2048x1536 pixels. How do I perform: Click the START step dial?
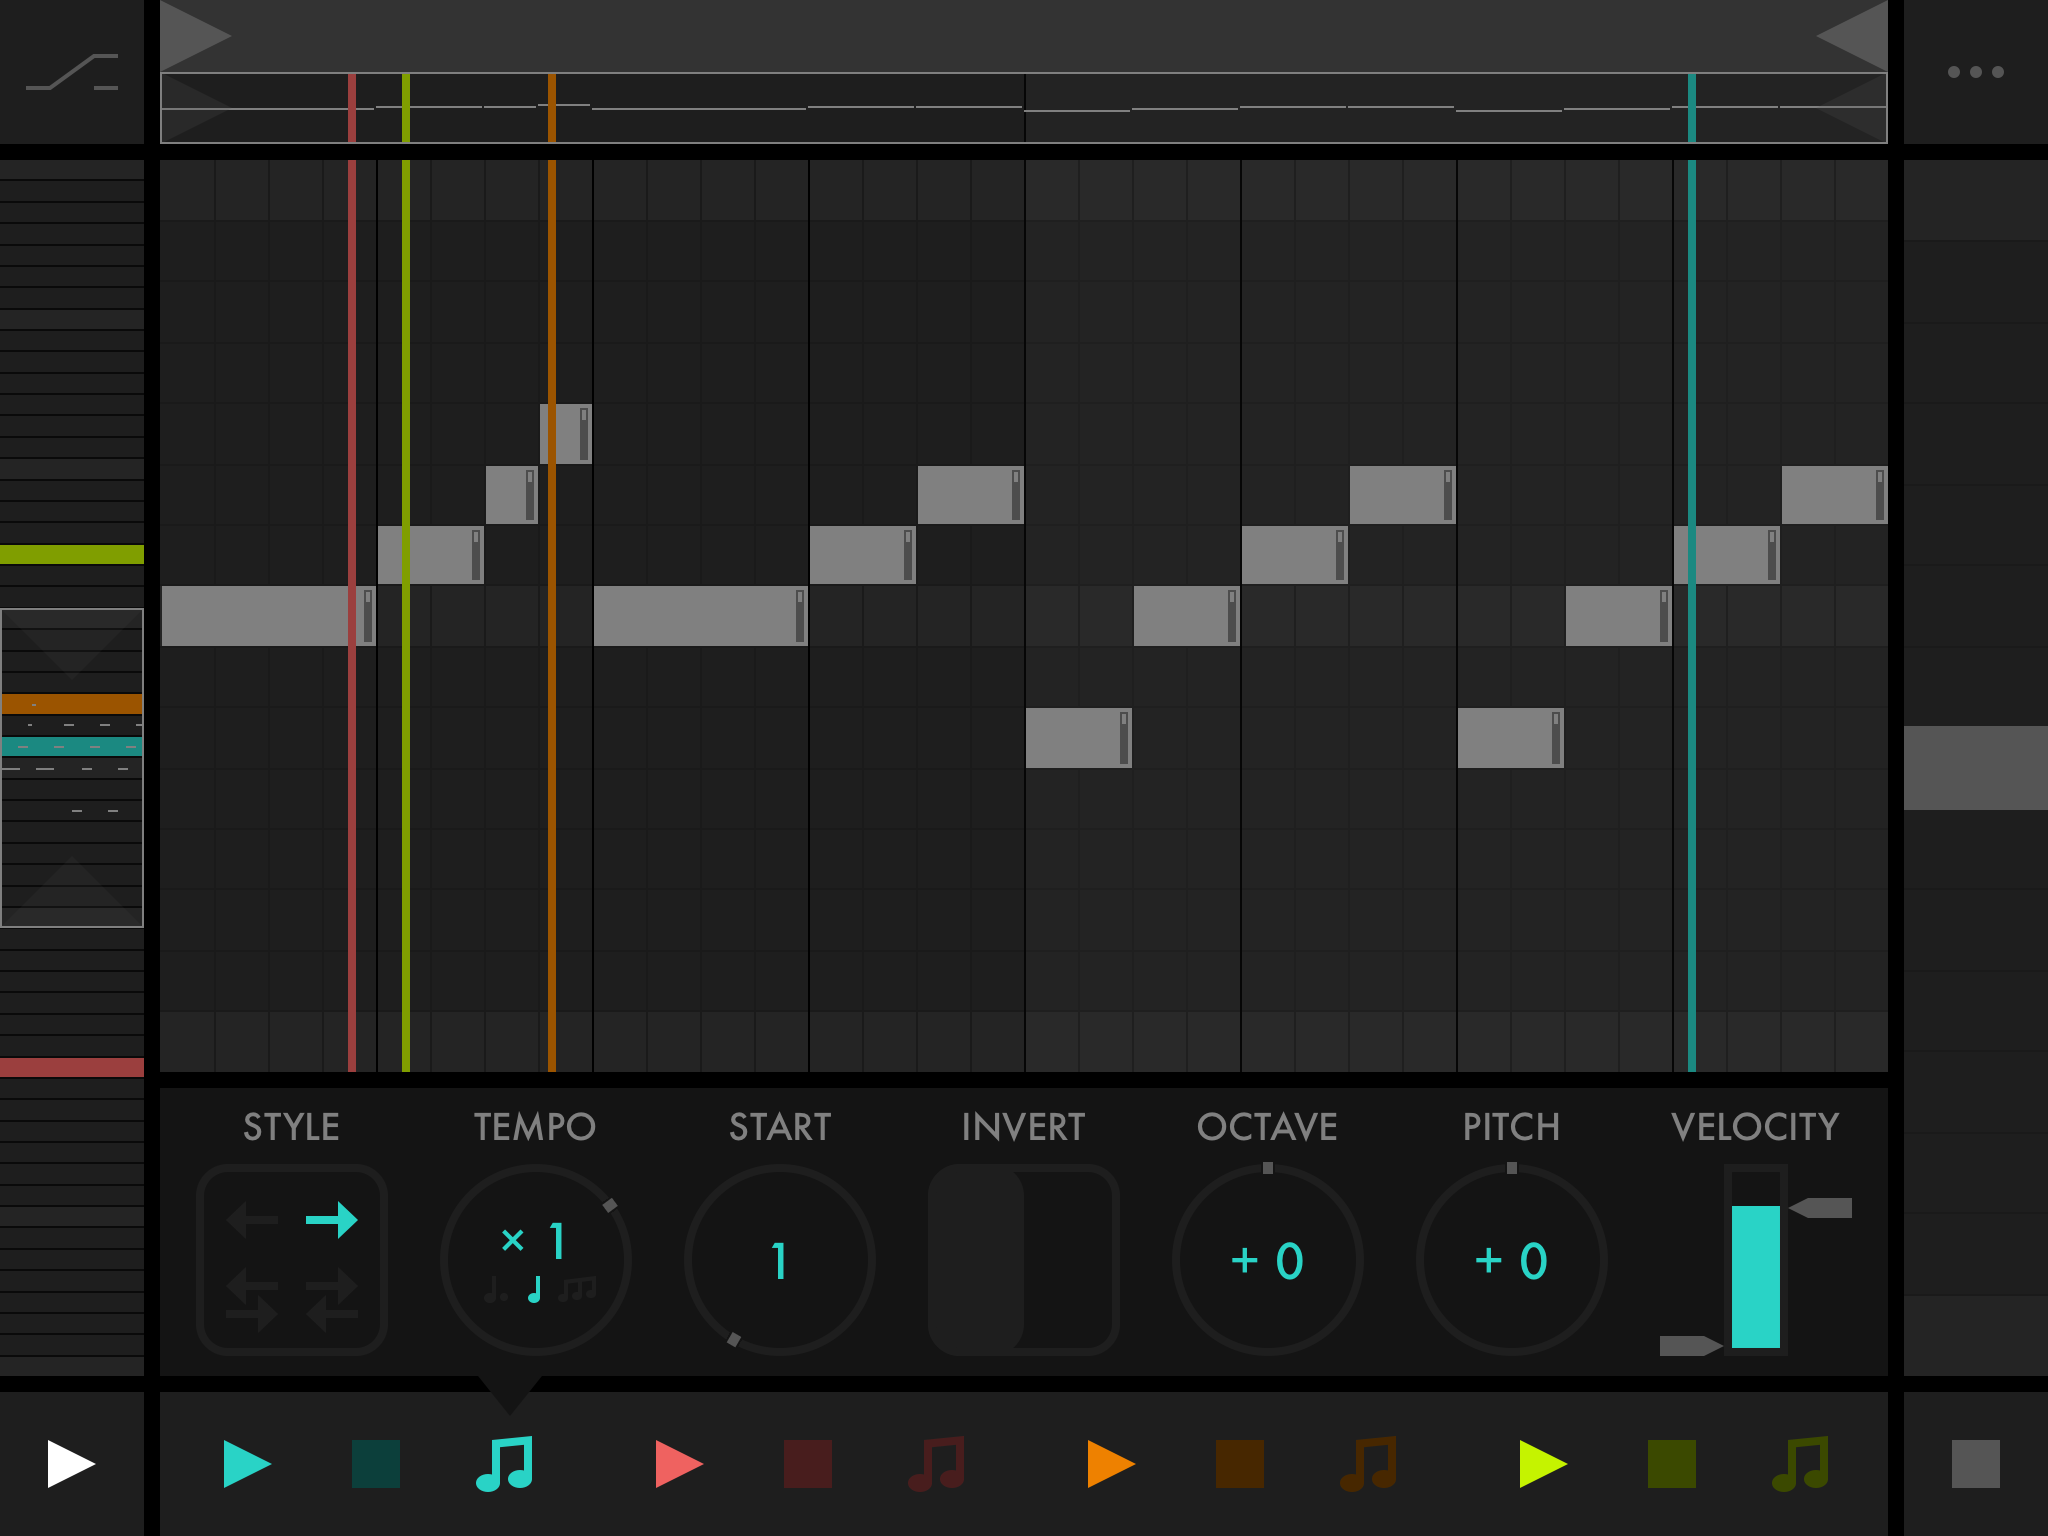tap(779, 1260)
